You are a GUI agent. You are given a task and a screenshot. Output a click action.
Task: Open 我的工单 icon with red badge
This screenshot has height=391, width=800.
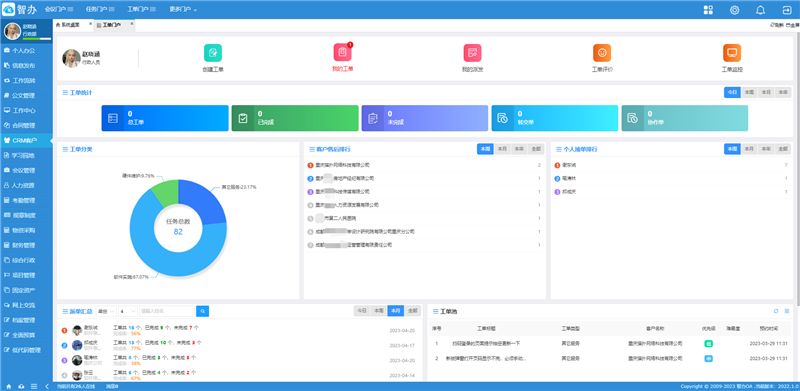[x=342, y=53]
